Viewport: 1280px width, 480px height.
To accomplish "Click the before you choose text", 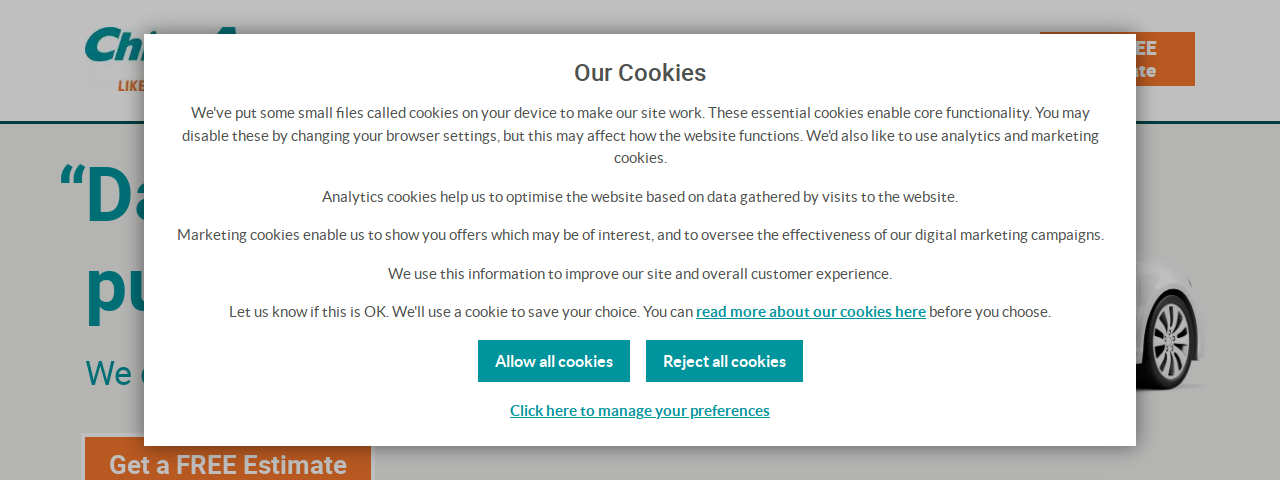I will [x=990, y=311].
